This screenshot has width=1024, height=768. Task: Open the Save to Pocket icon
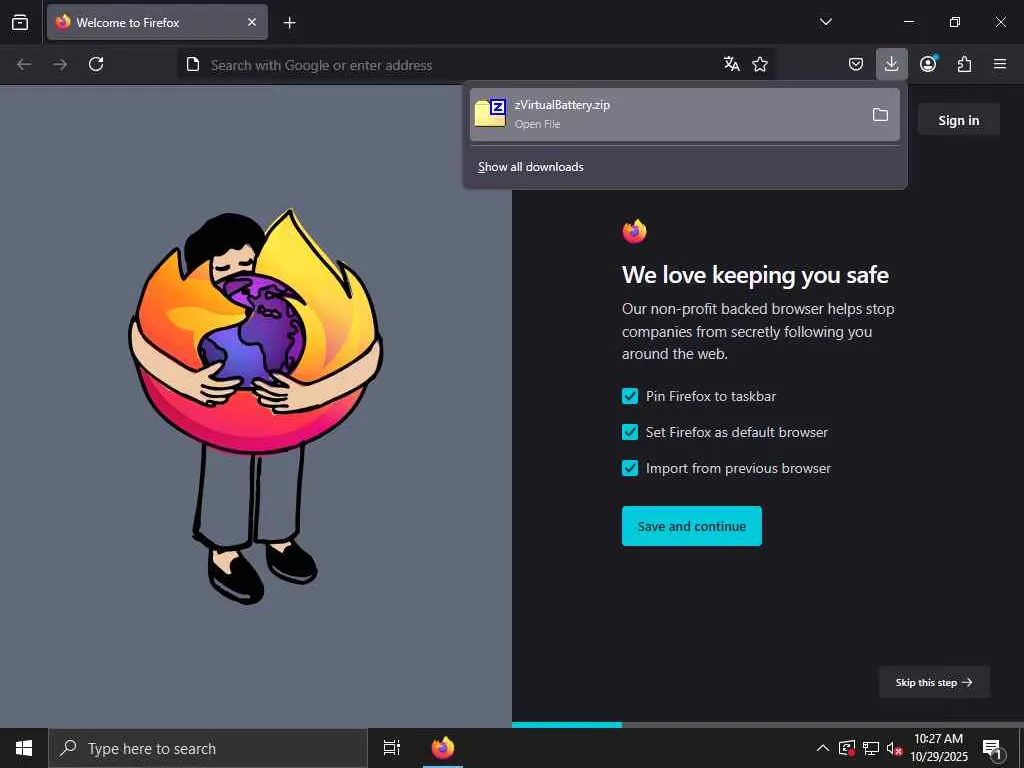coord(856,64)
